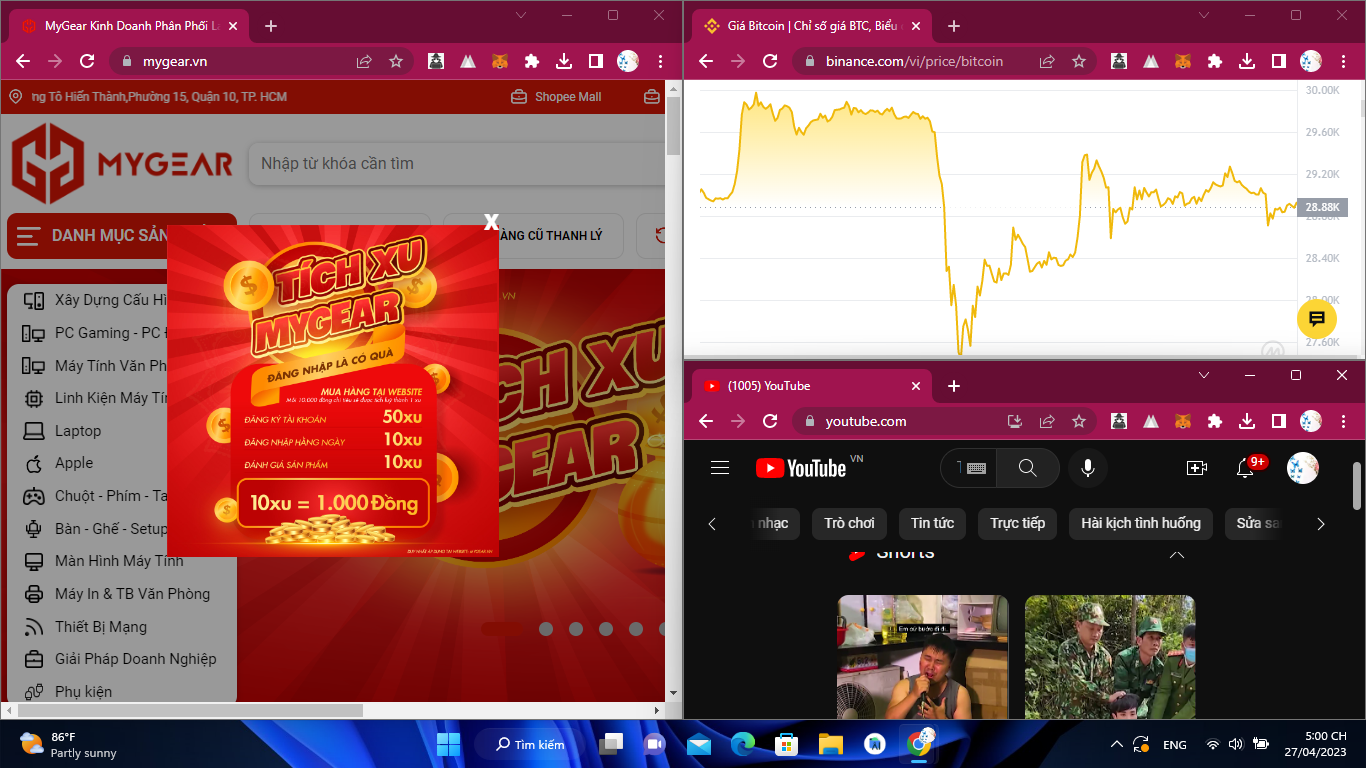Open Chrome menu in the MyGear window
Image resolution: width=1366 pixels, height=768 pixels.
pyautogui.click(x=661, y=61)
